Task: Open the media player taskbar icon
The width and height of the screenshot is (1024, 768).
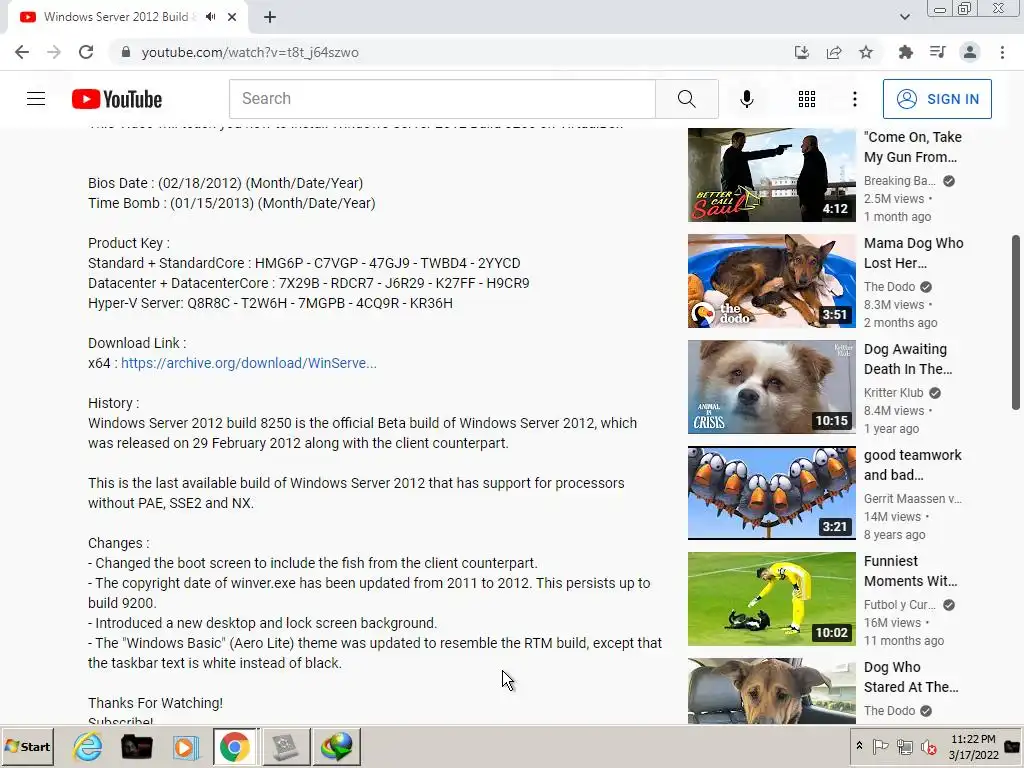Action: [x=185, y=746]
